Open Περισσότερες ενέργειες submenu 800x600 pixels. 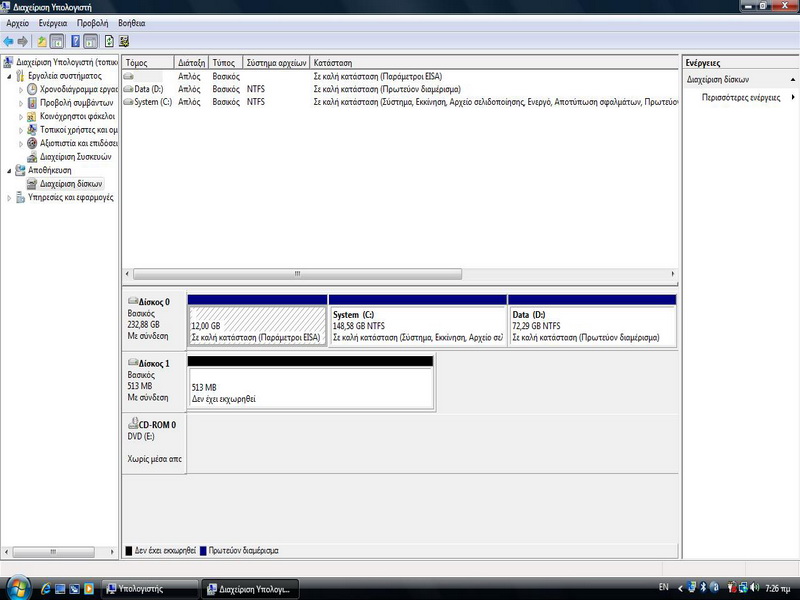[741, 97]
